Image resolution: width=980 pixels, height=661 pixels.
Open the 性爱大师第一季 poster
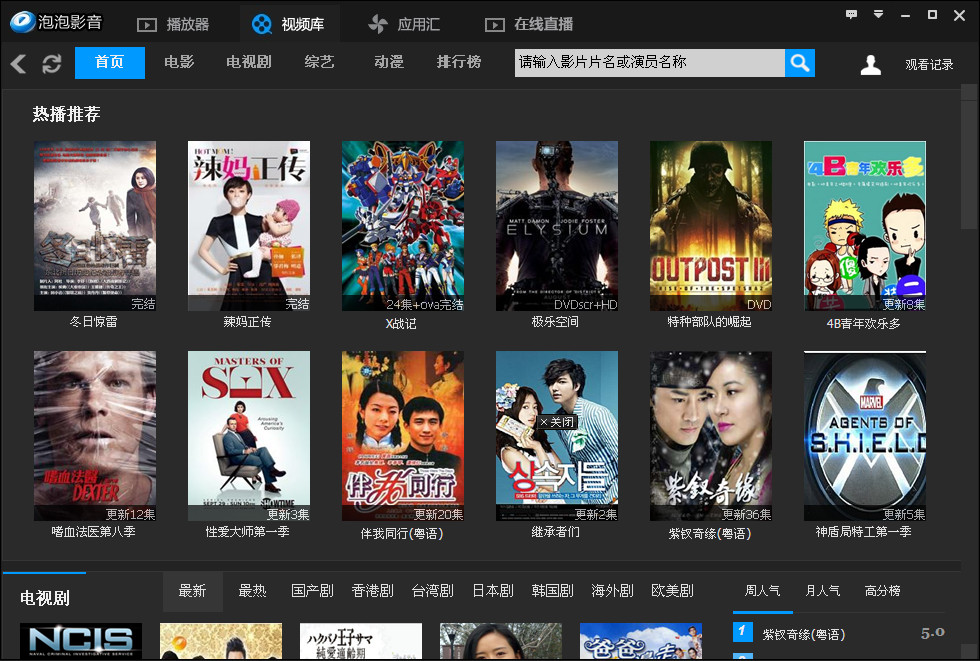[249, 435]
